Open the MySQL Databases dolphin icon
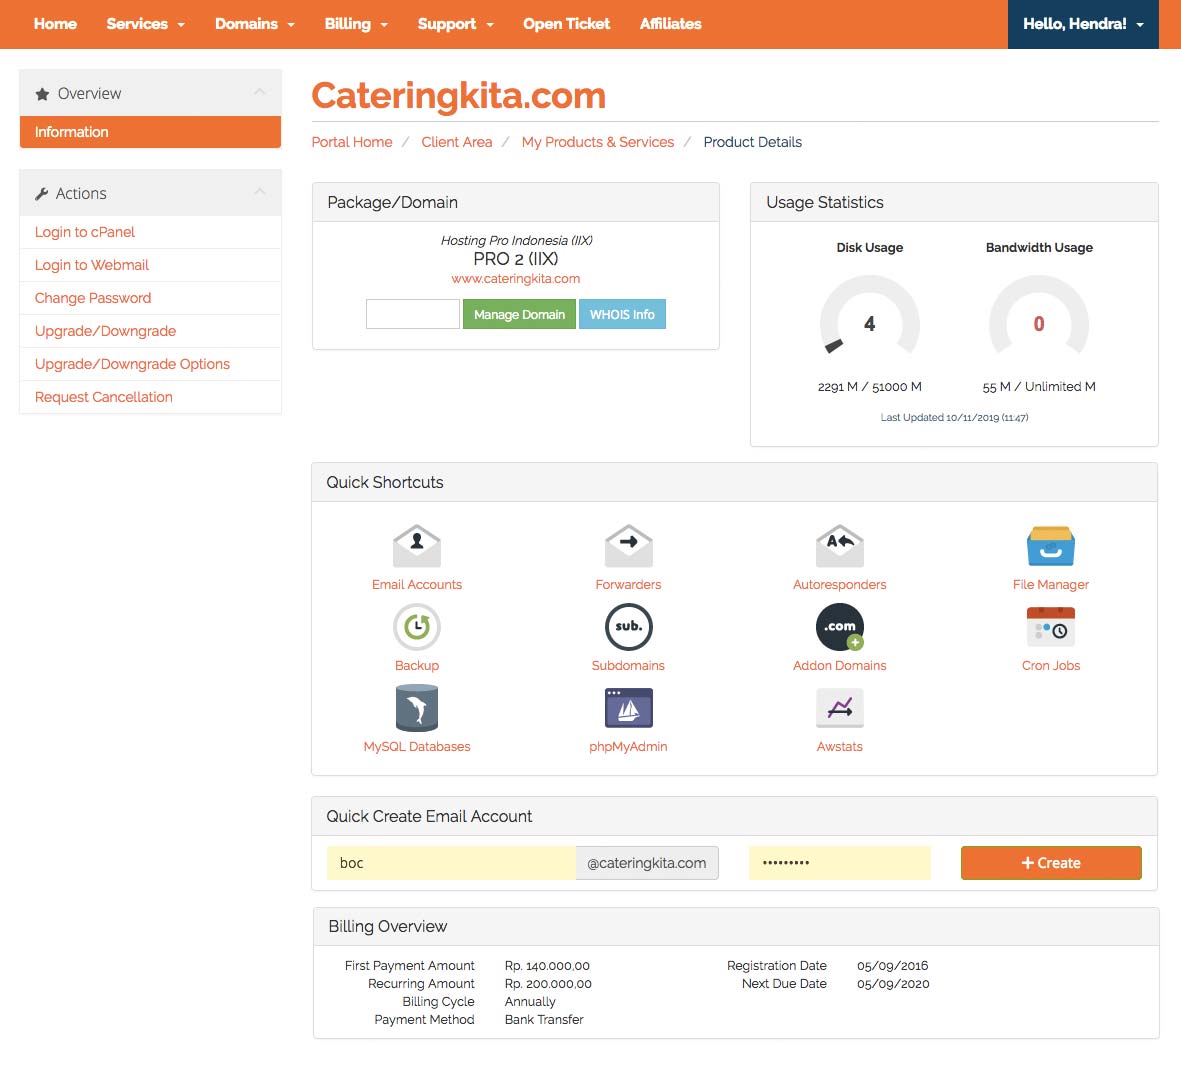 coord(417,708)
